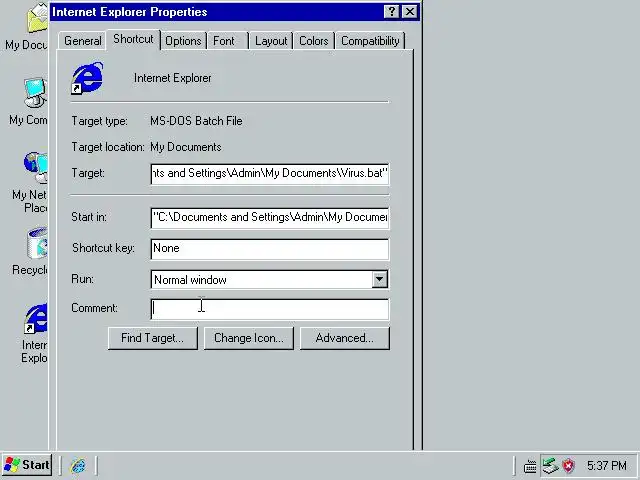Open the General tab
The image size is (640, 480).
point(82,41)
